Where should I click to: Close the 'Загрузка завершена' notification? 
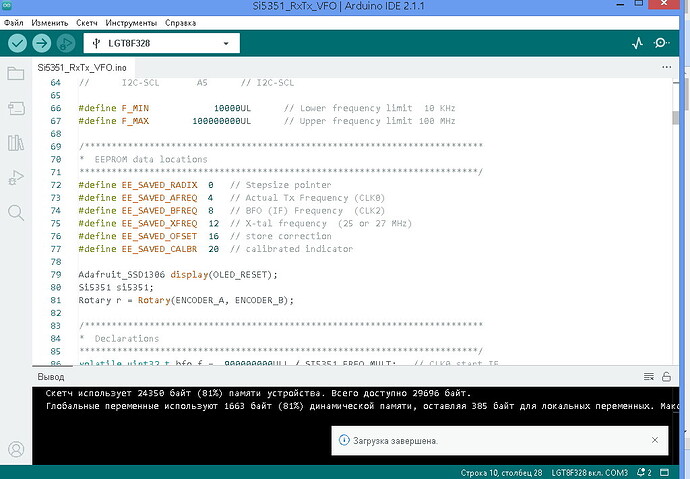pos(655,440)
